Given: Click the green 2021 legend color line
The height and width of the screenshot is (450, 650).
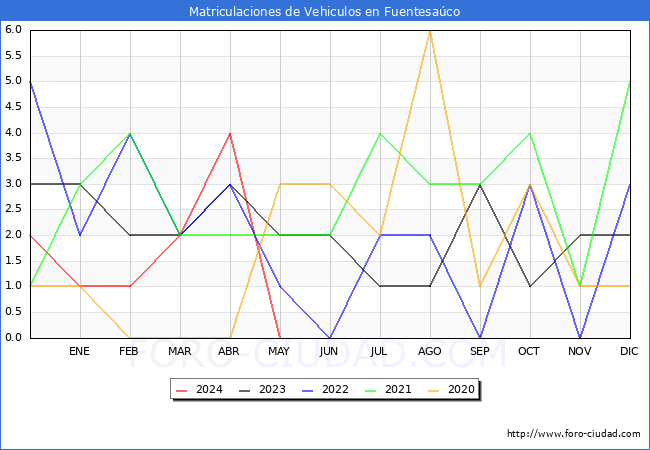Looking at the screenshot, I should tap(371, 390).
